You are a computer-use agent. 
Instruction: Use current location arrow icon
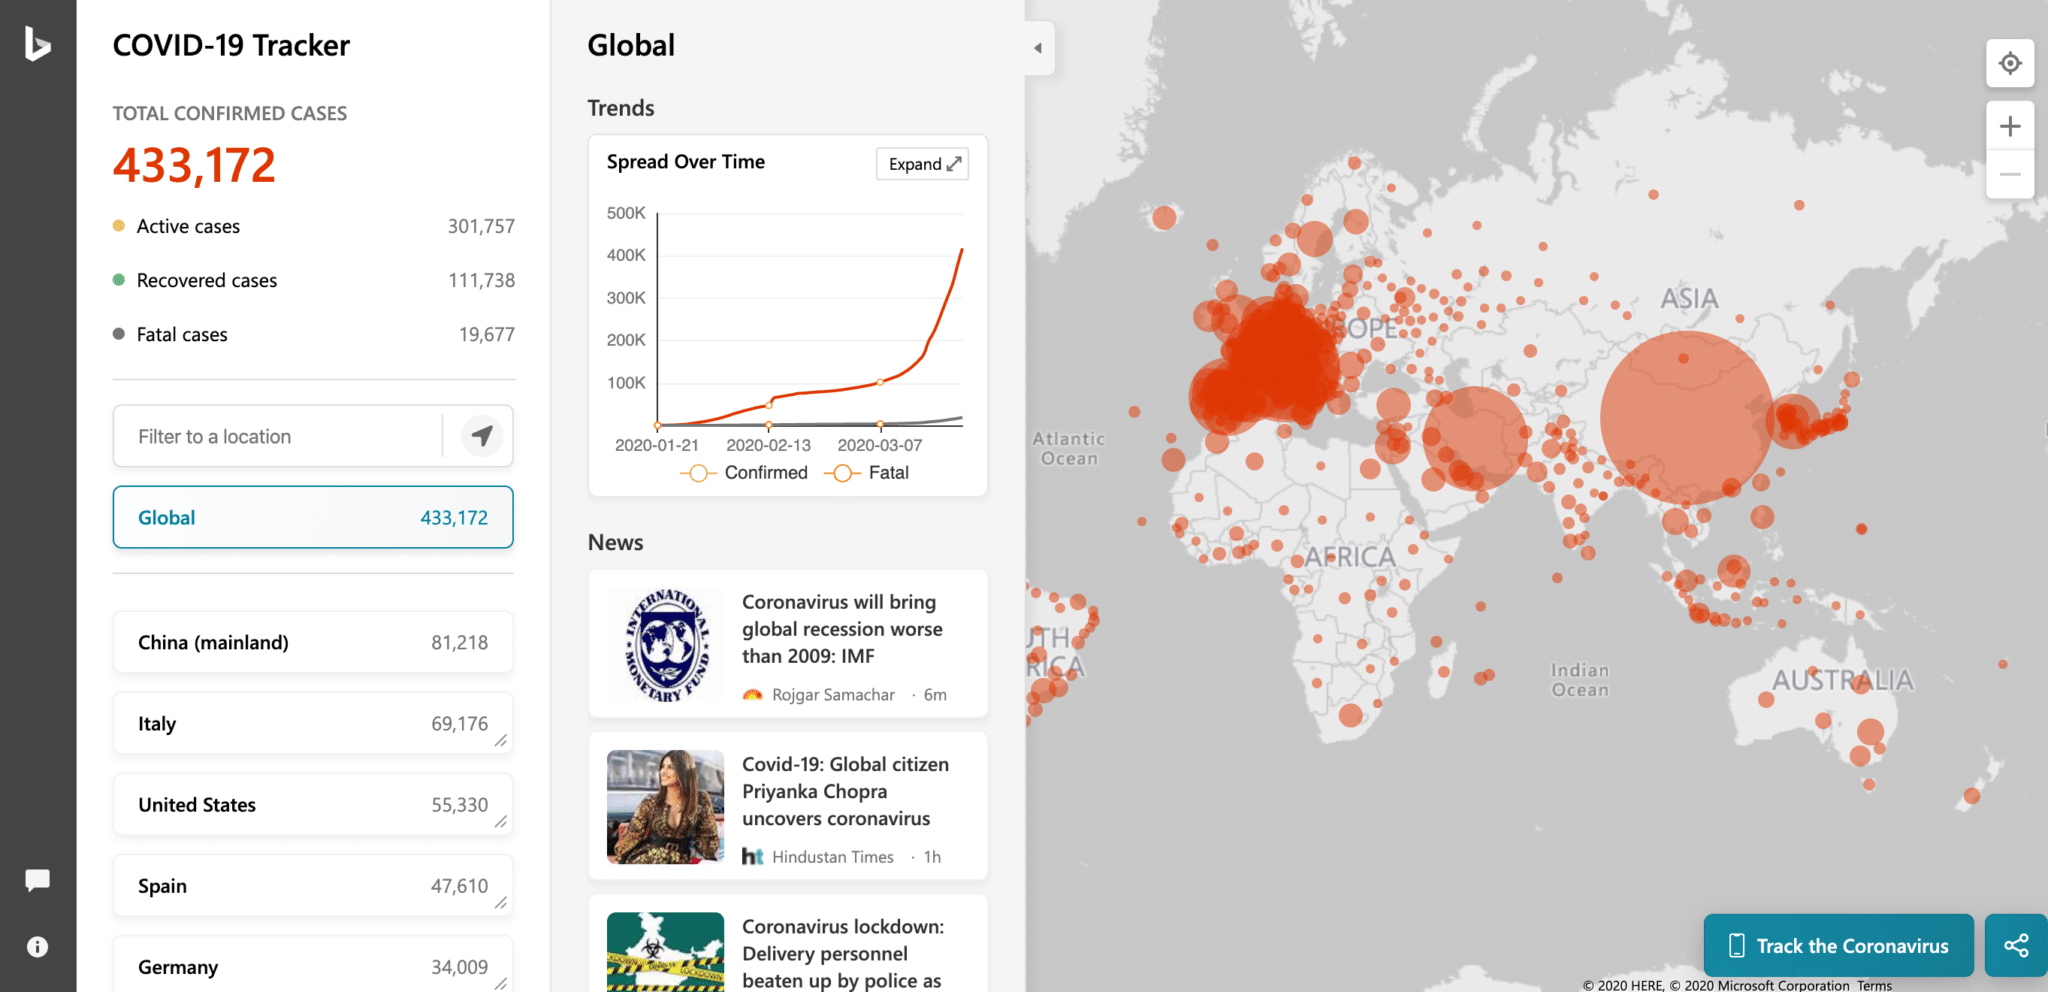pos(482,436)
